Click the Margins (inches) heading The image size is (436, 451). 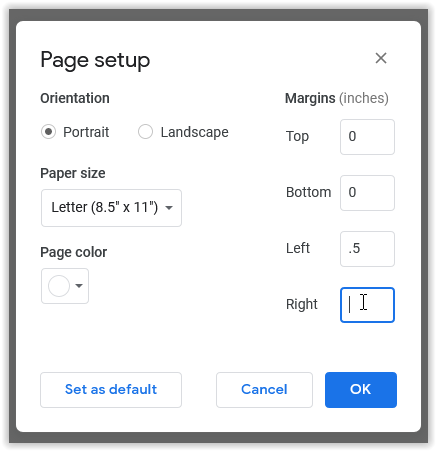(x=337, y=98)
